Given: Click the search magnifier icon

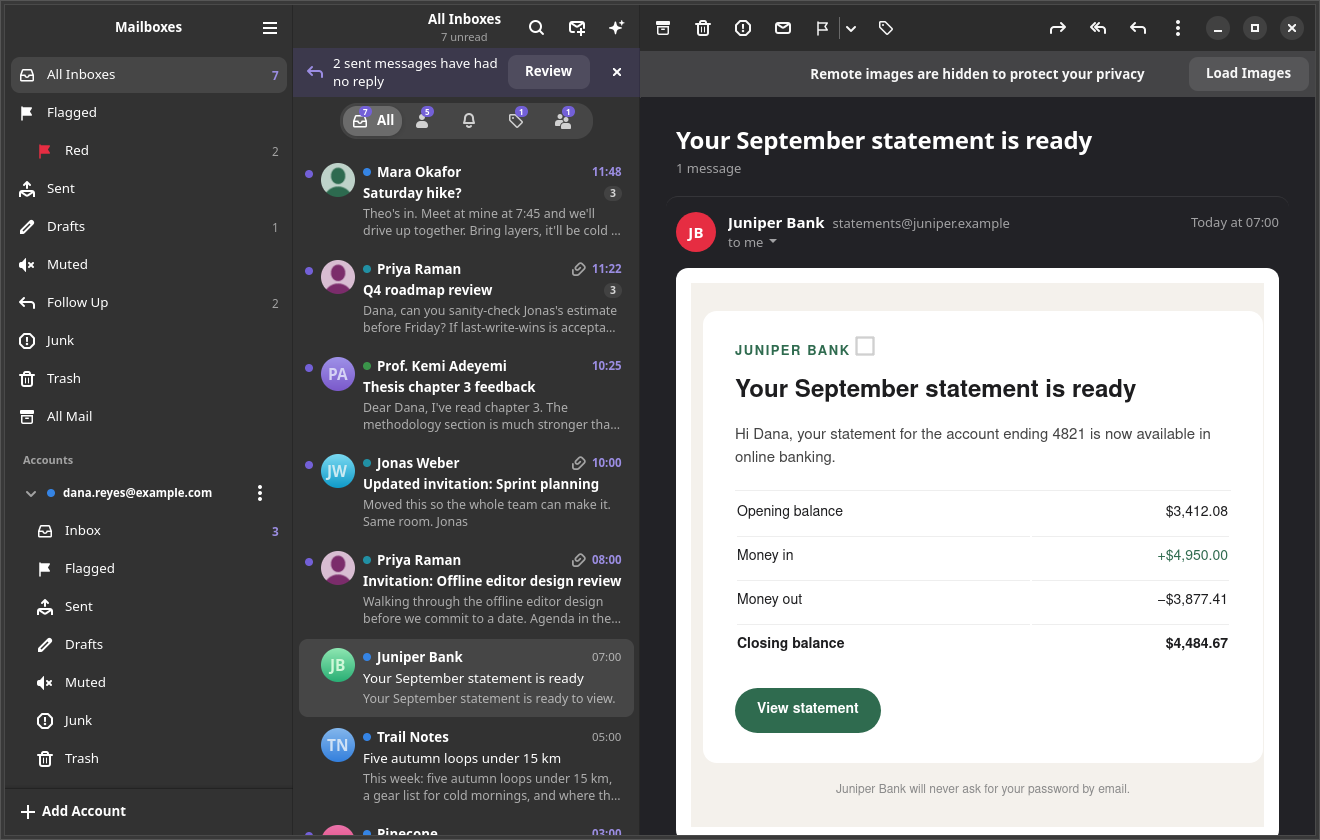Looking at the screenshot, I should pos(537,28).
